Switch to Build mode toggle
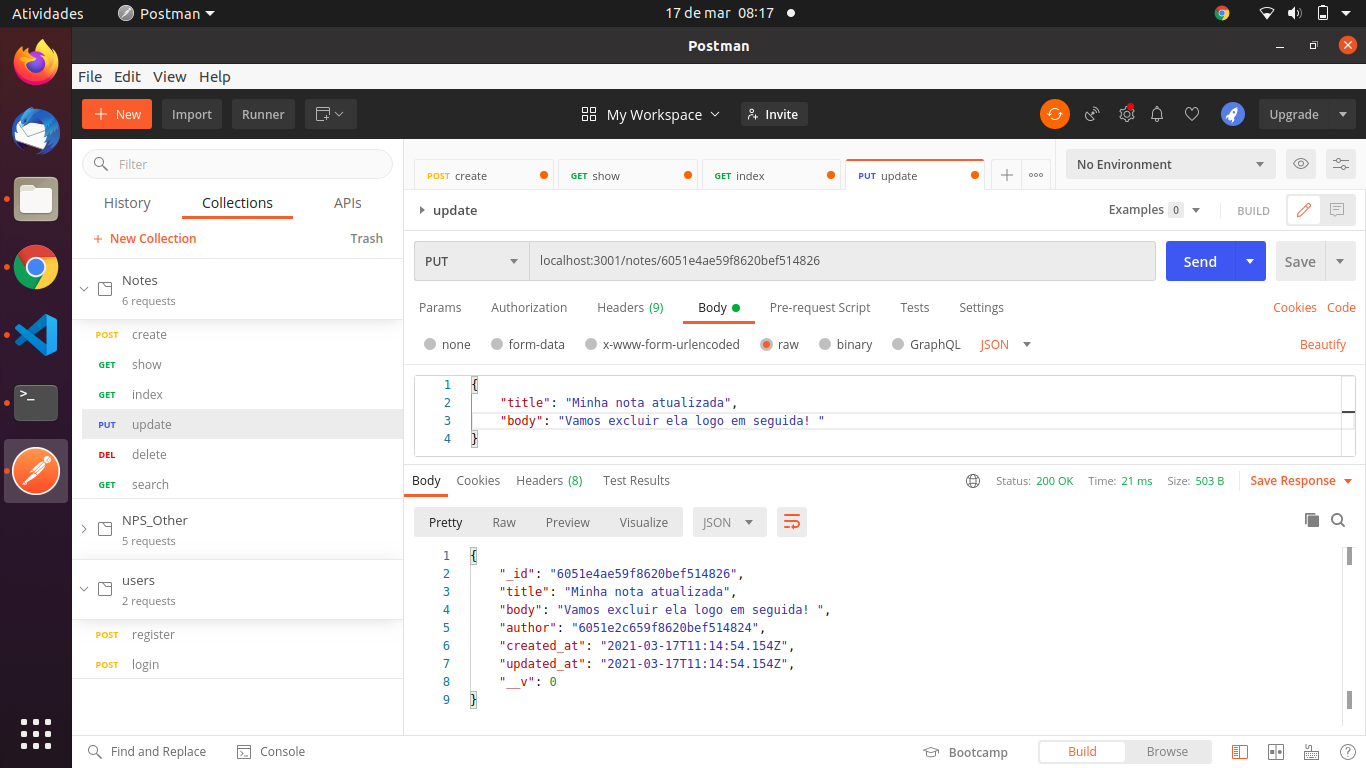The image size is (1366, 768). click(x=1082, y=752)
